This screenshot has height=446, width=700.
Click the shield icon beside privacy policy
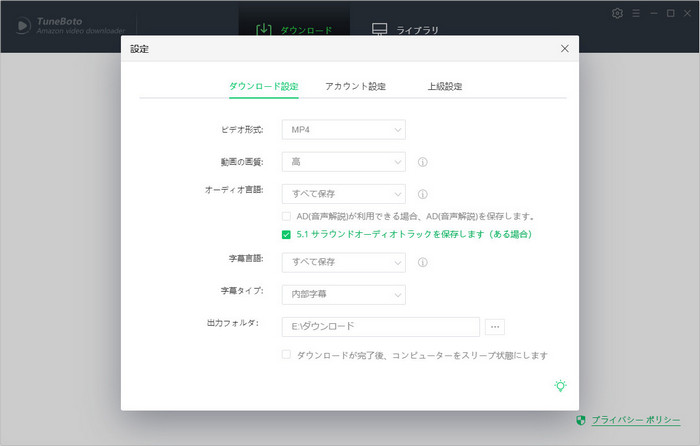[580, 420]
